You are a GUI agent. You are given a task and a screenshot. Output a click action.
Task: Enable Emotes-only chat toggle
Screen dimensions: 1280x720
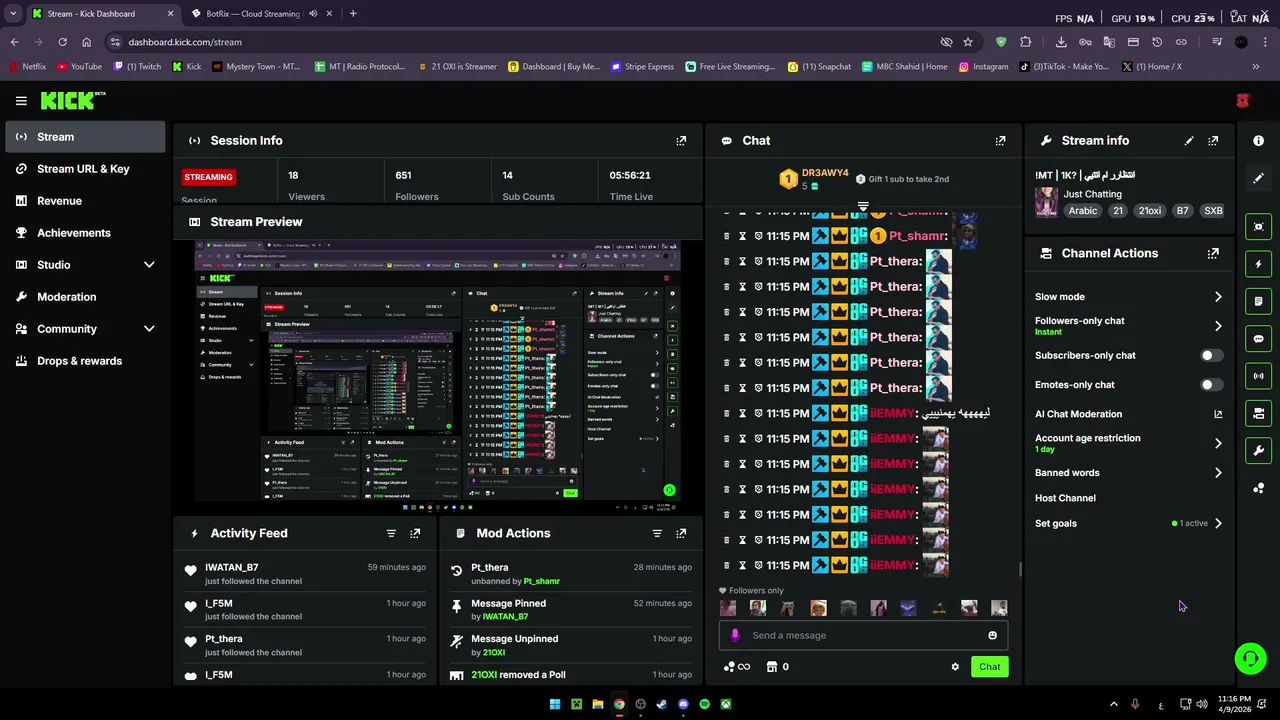[1210, 385]
